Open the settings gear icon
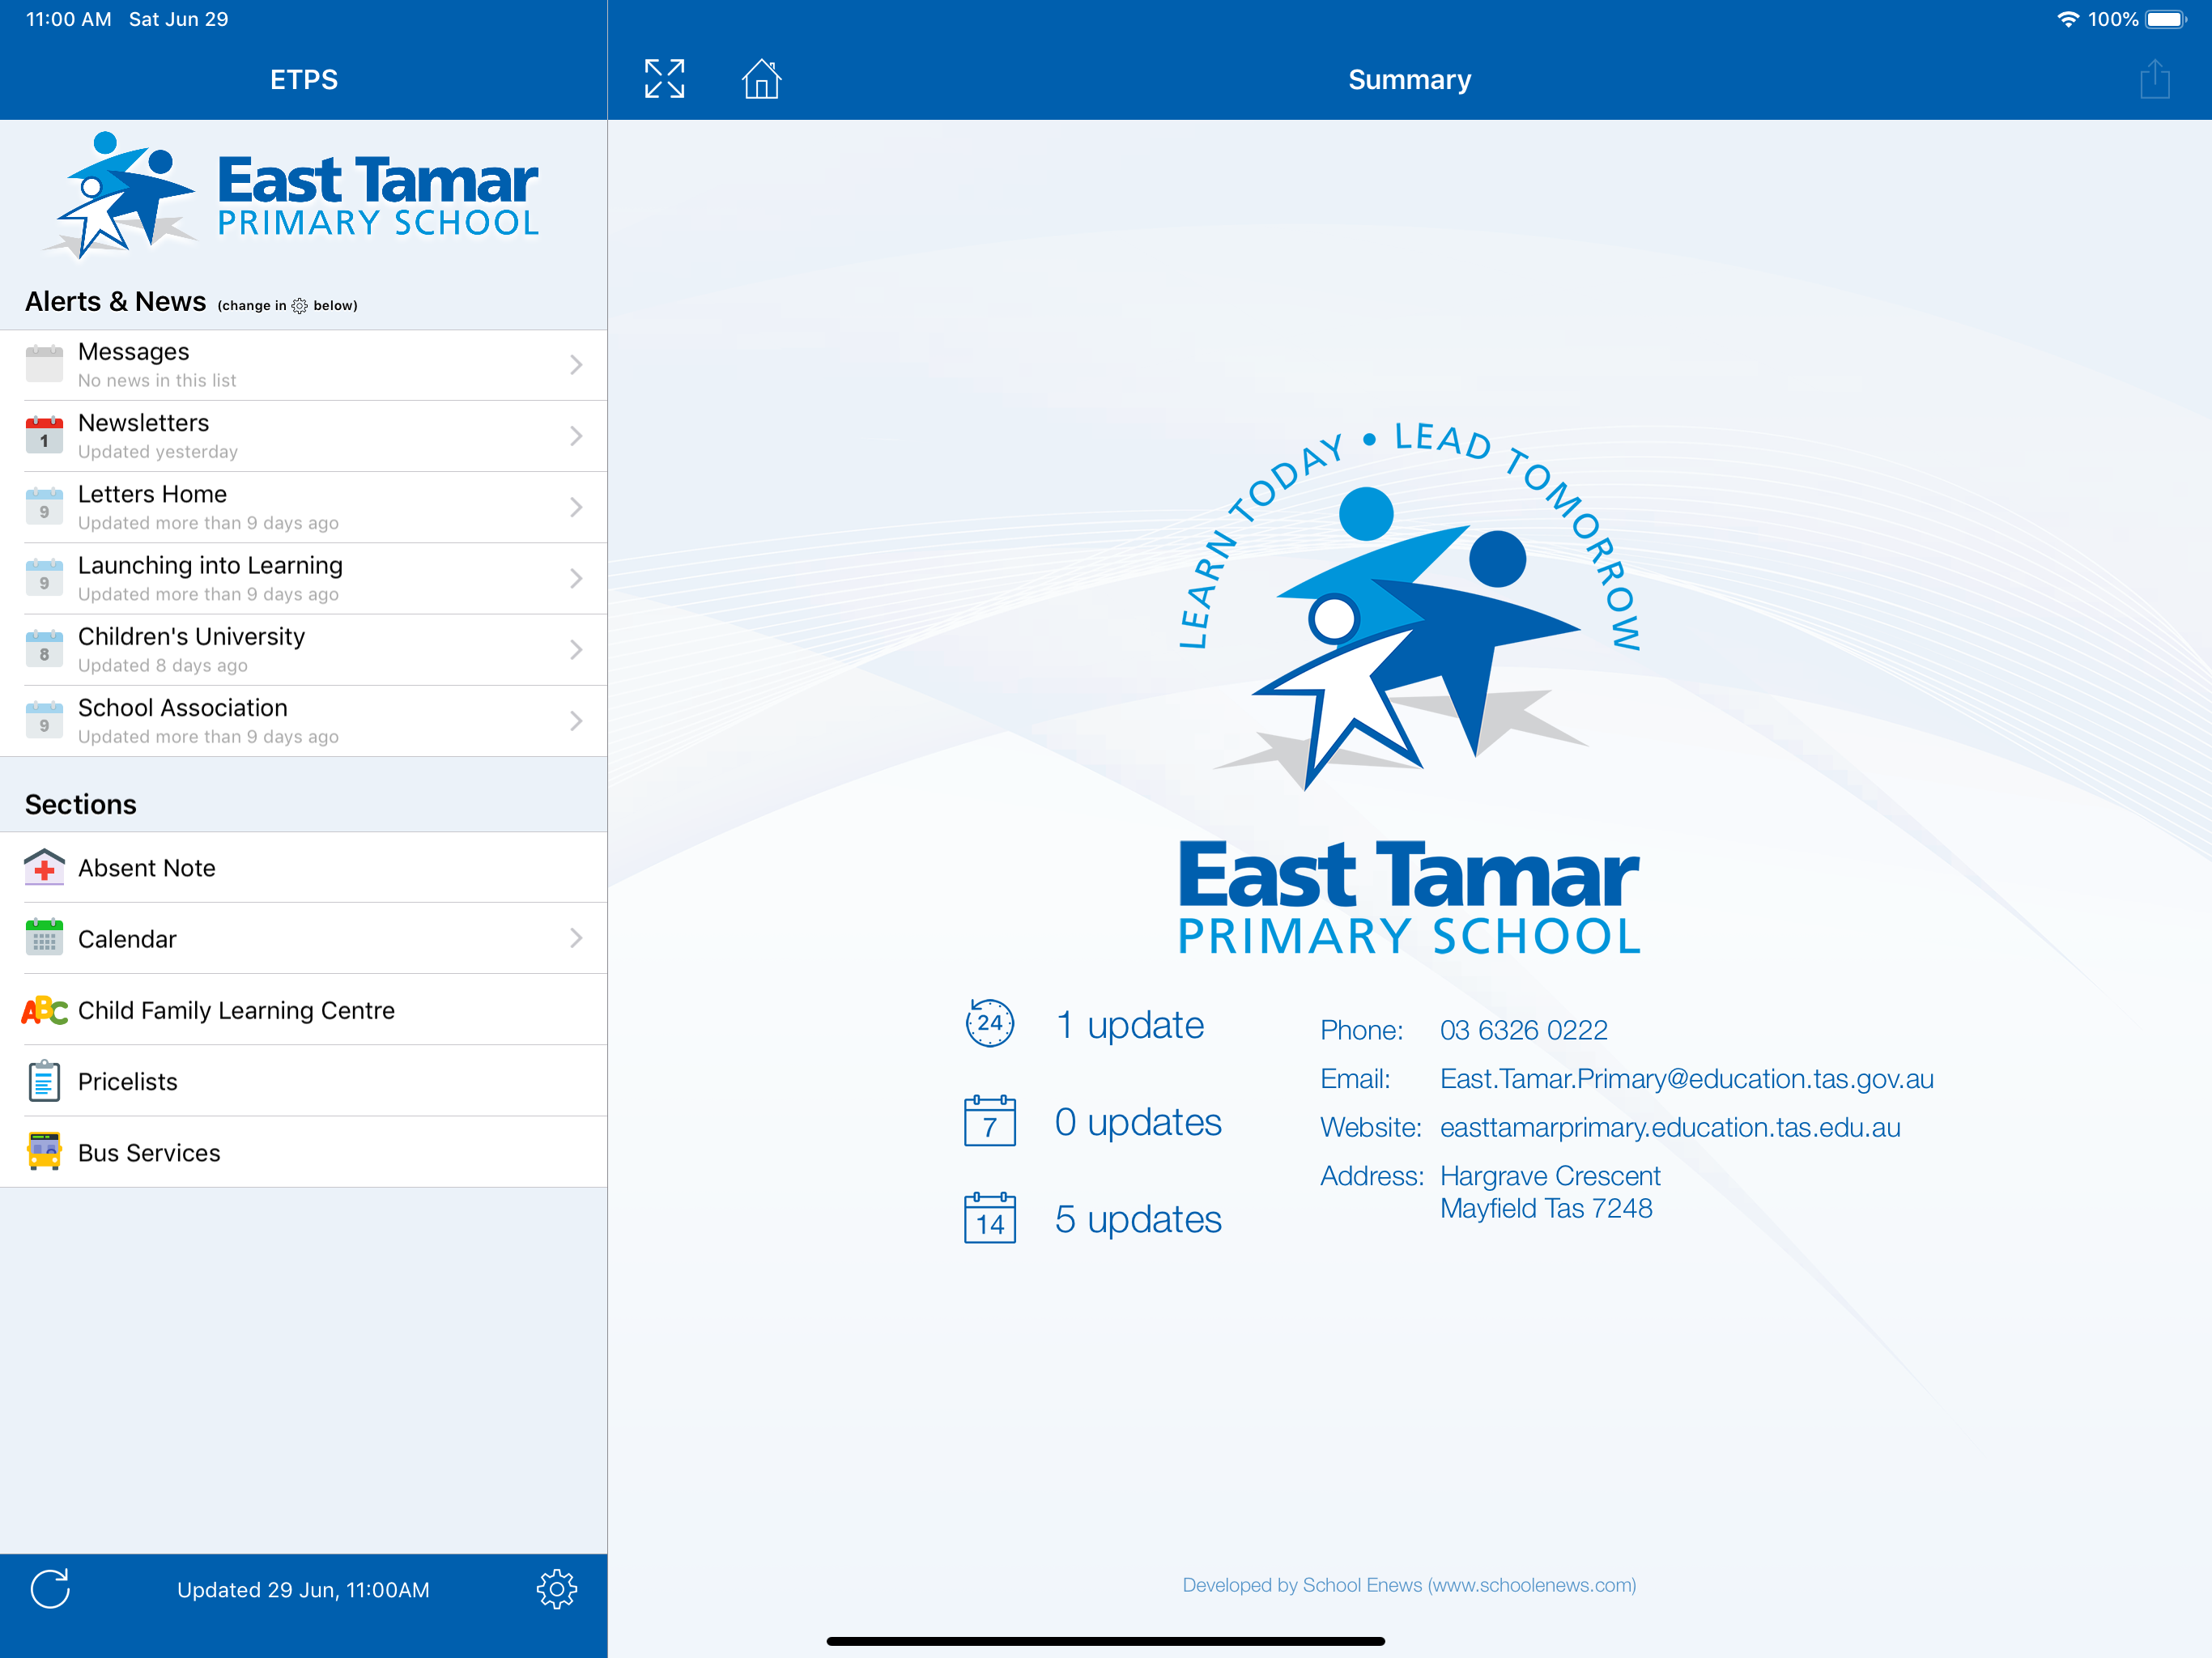The height and width of the screenshot is (1658, 2212). point(557,1588)
